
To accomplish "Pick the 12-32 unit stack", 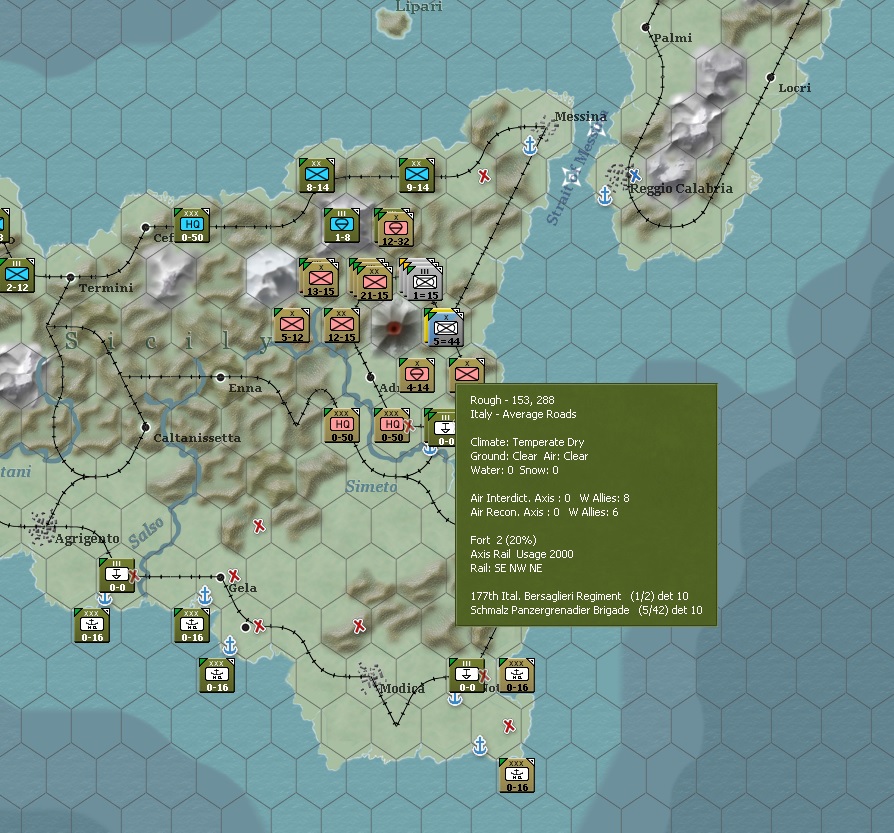I will [x=394, y=227].
